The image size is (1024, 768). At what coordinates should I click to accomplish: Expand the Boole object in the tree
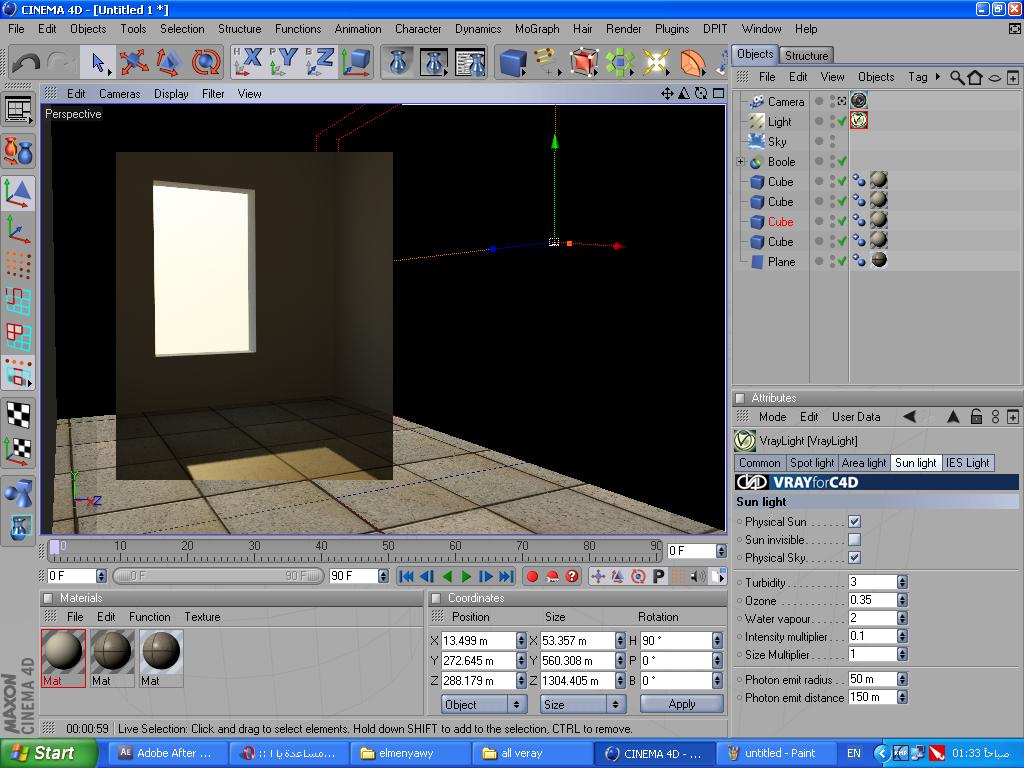(x=741, y=161)
